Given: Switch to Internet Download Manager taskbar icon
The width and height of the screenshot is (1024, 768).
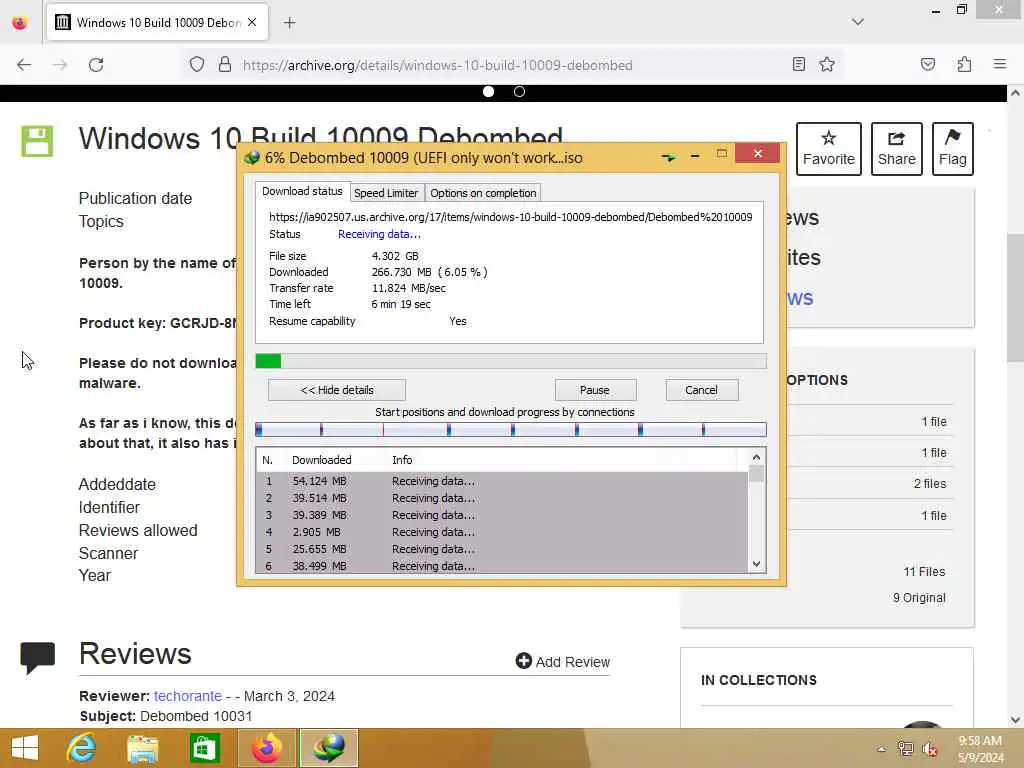Looking at the screenshot, I should tap(328, 748).
